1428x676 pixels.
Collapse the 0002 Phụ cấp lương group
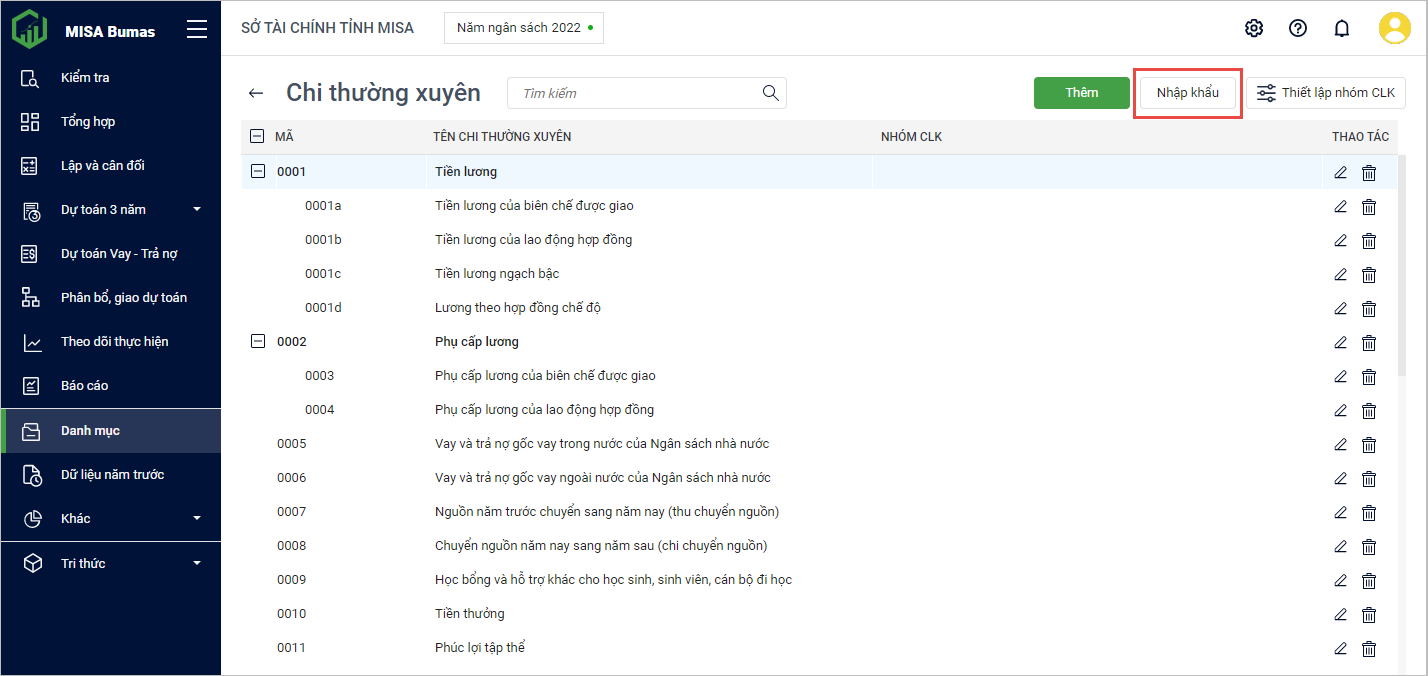(258, 342)
